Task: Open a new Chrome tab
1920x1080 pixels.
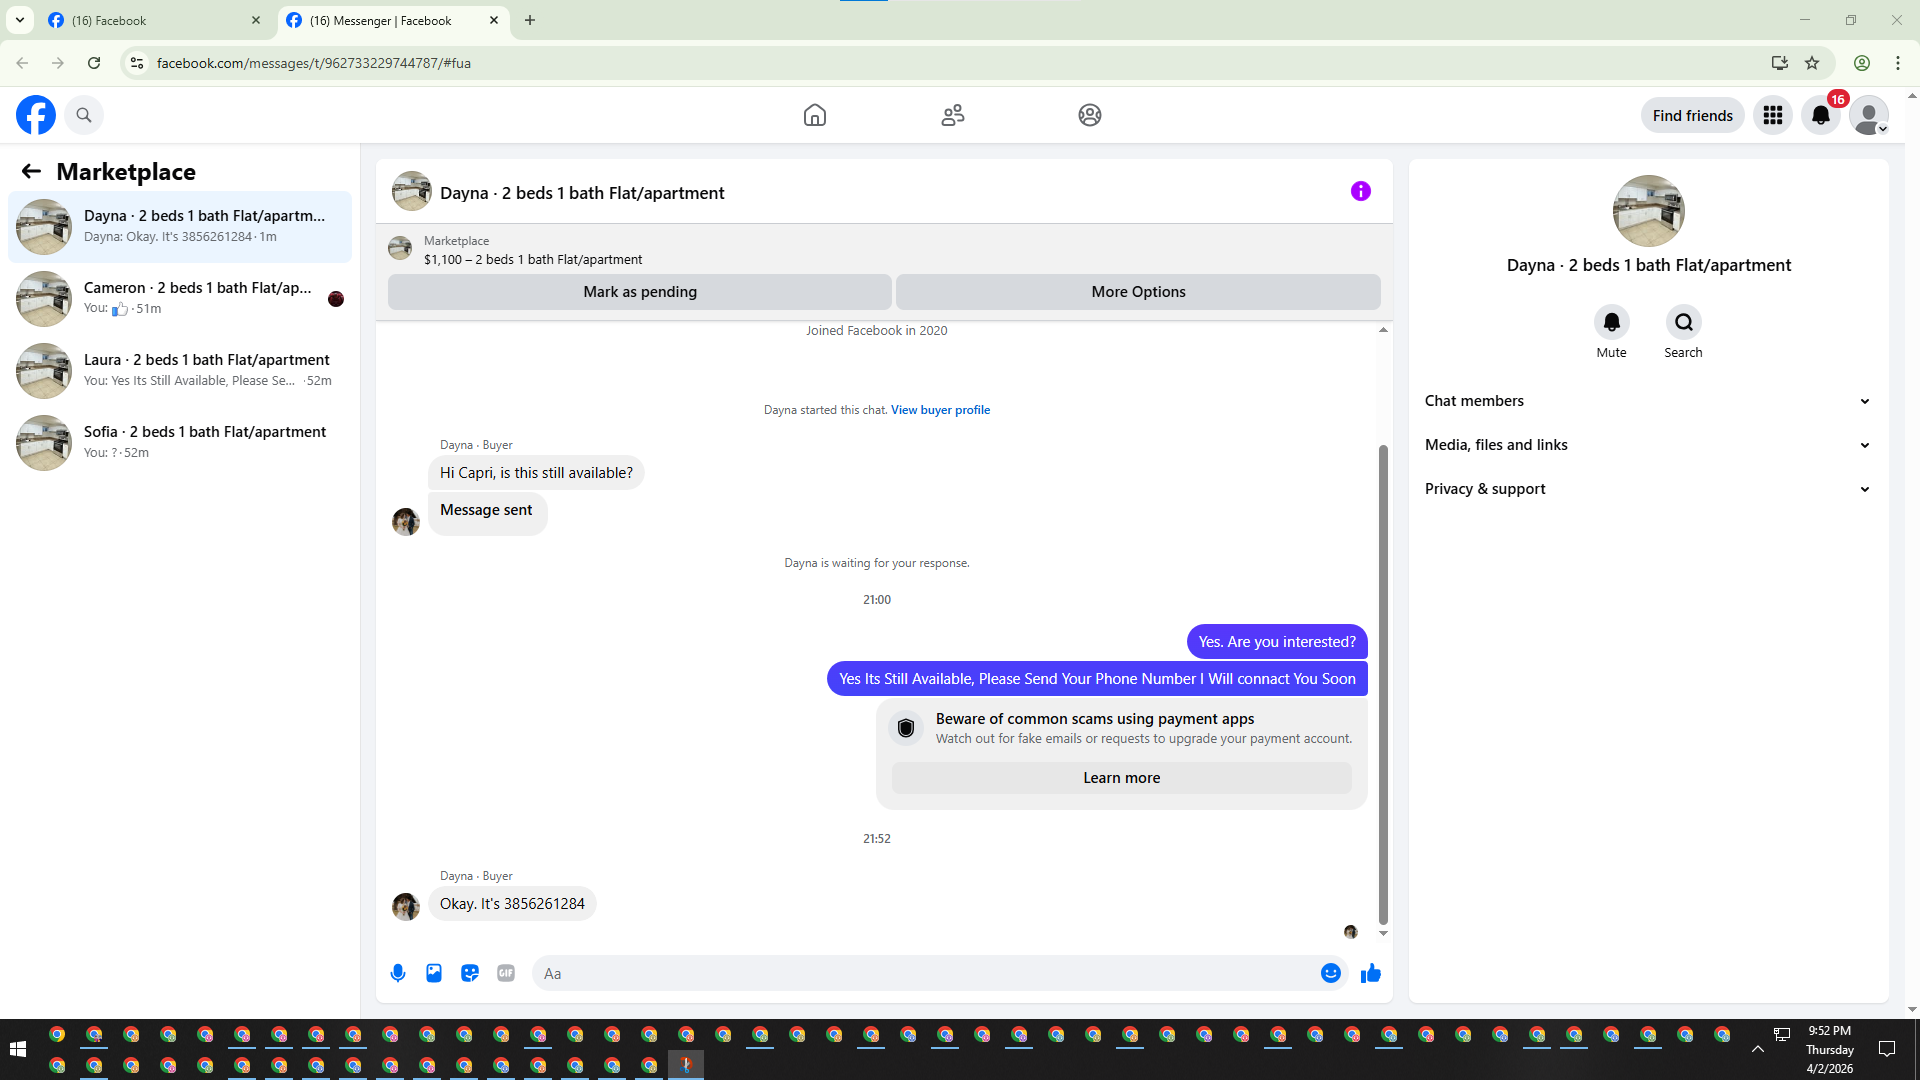Action: [x=530, y=20]
